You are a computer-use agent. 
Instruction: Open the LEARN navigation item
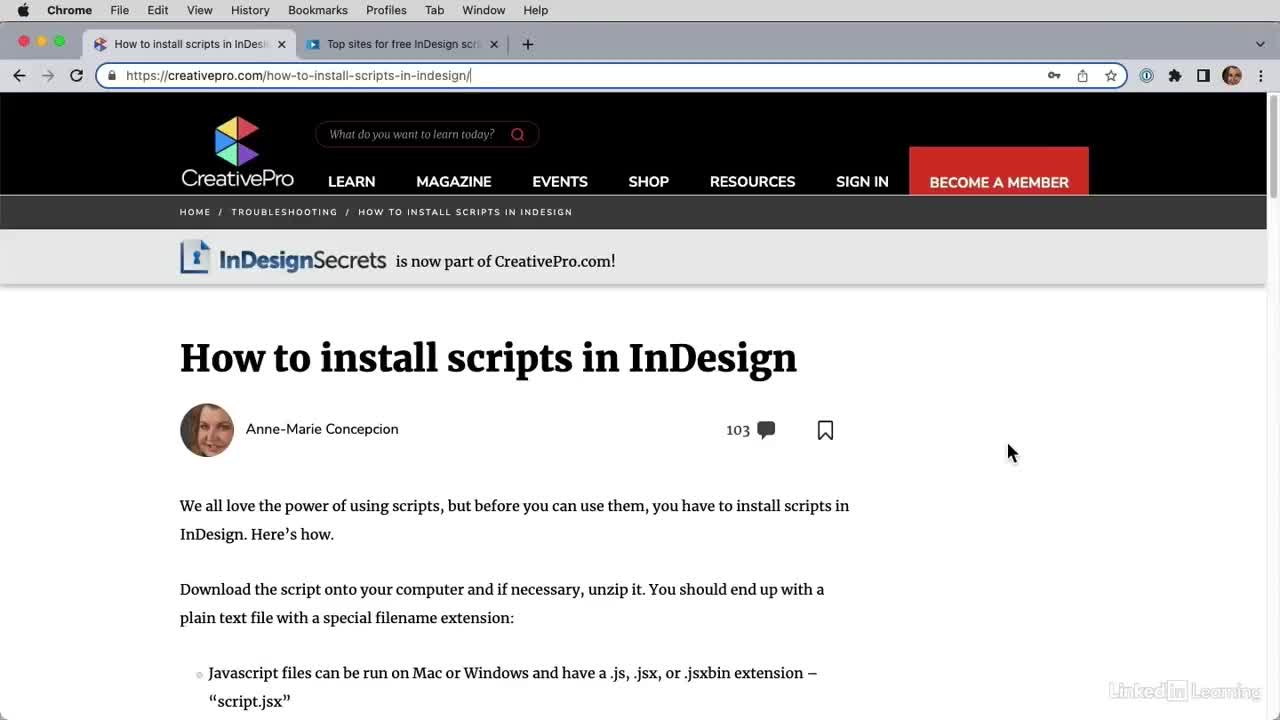click(352, 182)
